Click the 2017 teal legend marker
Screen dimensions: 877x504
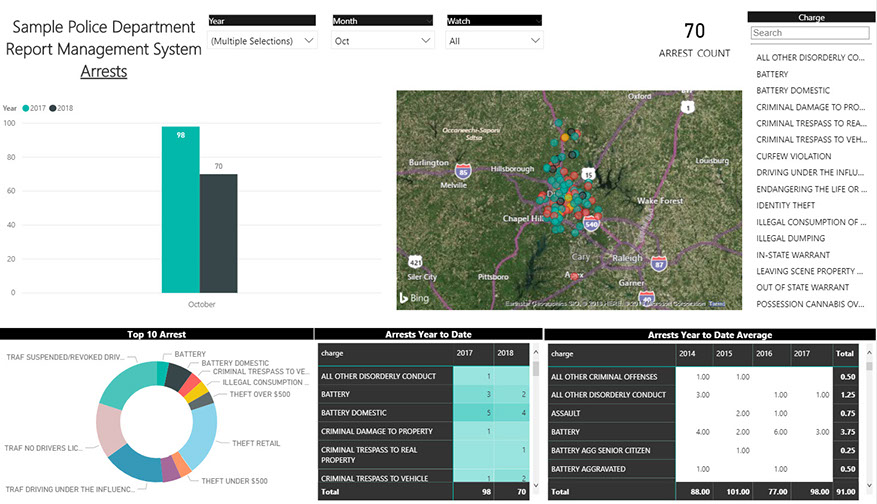point(24,108)
